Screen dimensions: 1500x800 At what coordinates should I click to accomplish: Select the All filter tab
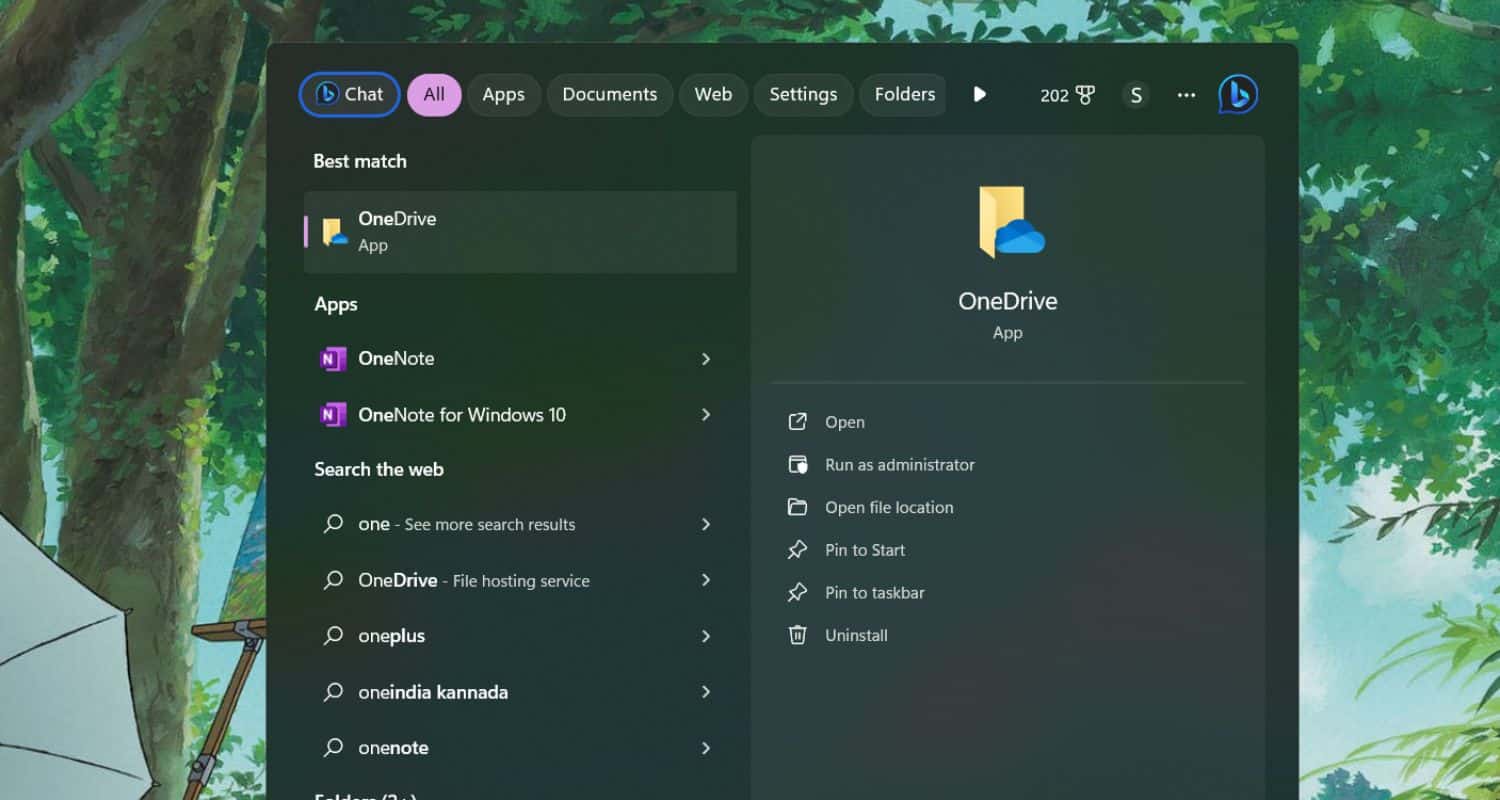coord(434,95)
